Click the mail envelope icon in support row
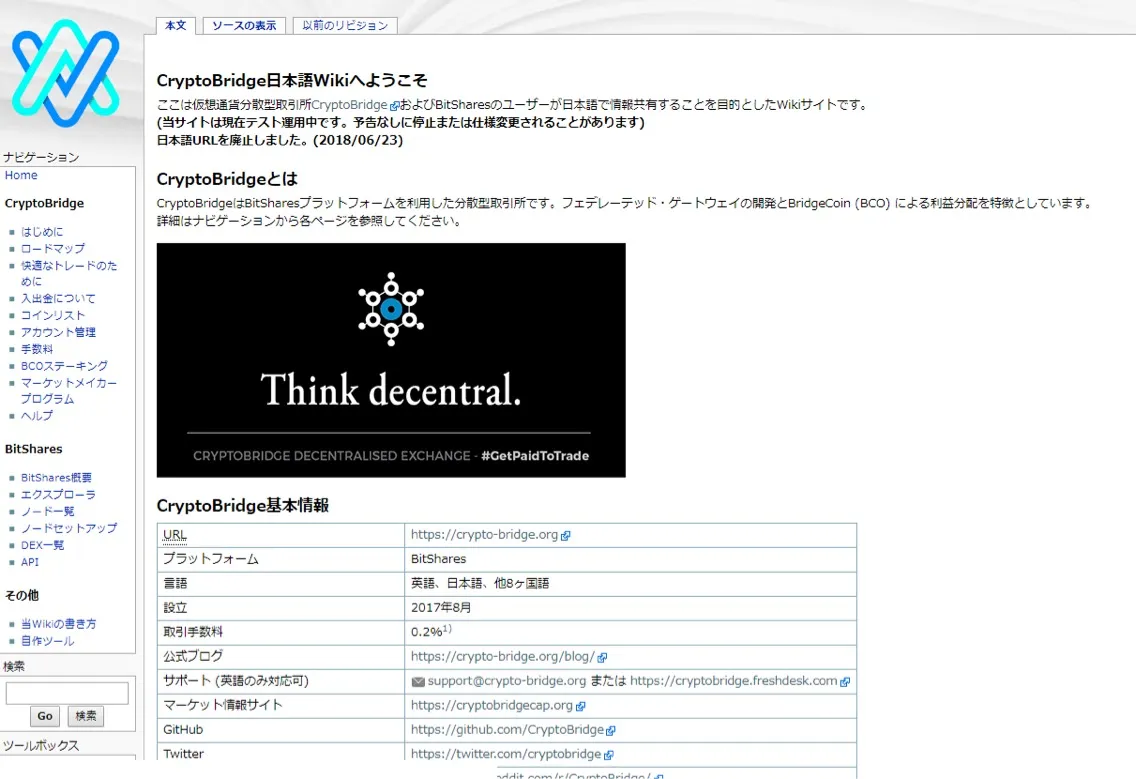 pos(418,682)
